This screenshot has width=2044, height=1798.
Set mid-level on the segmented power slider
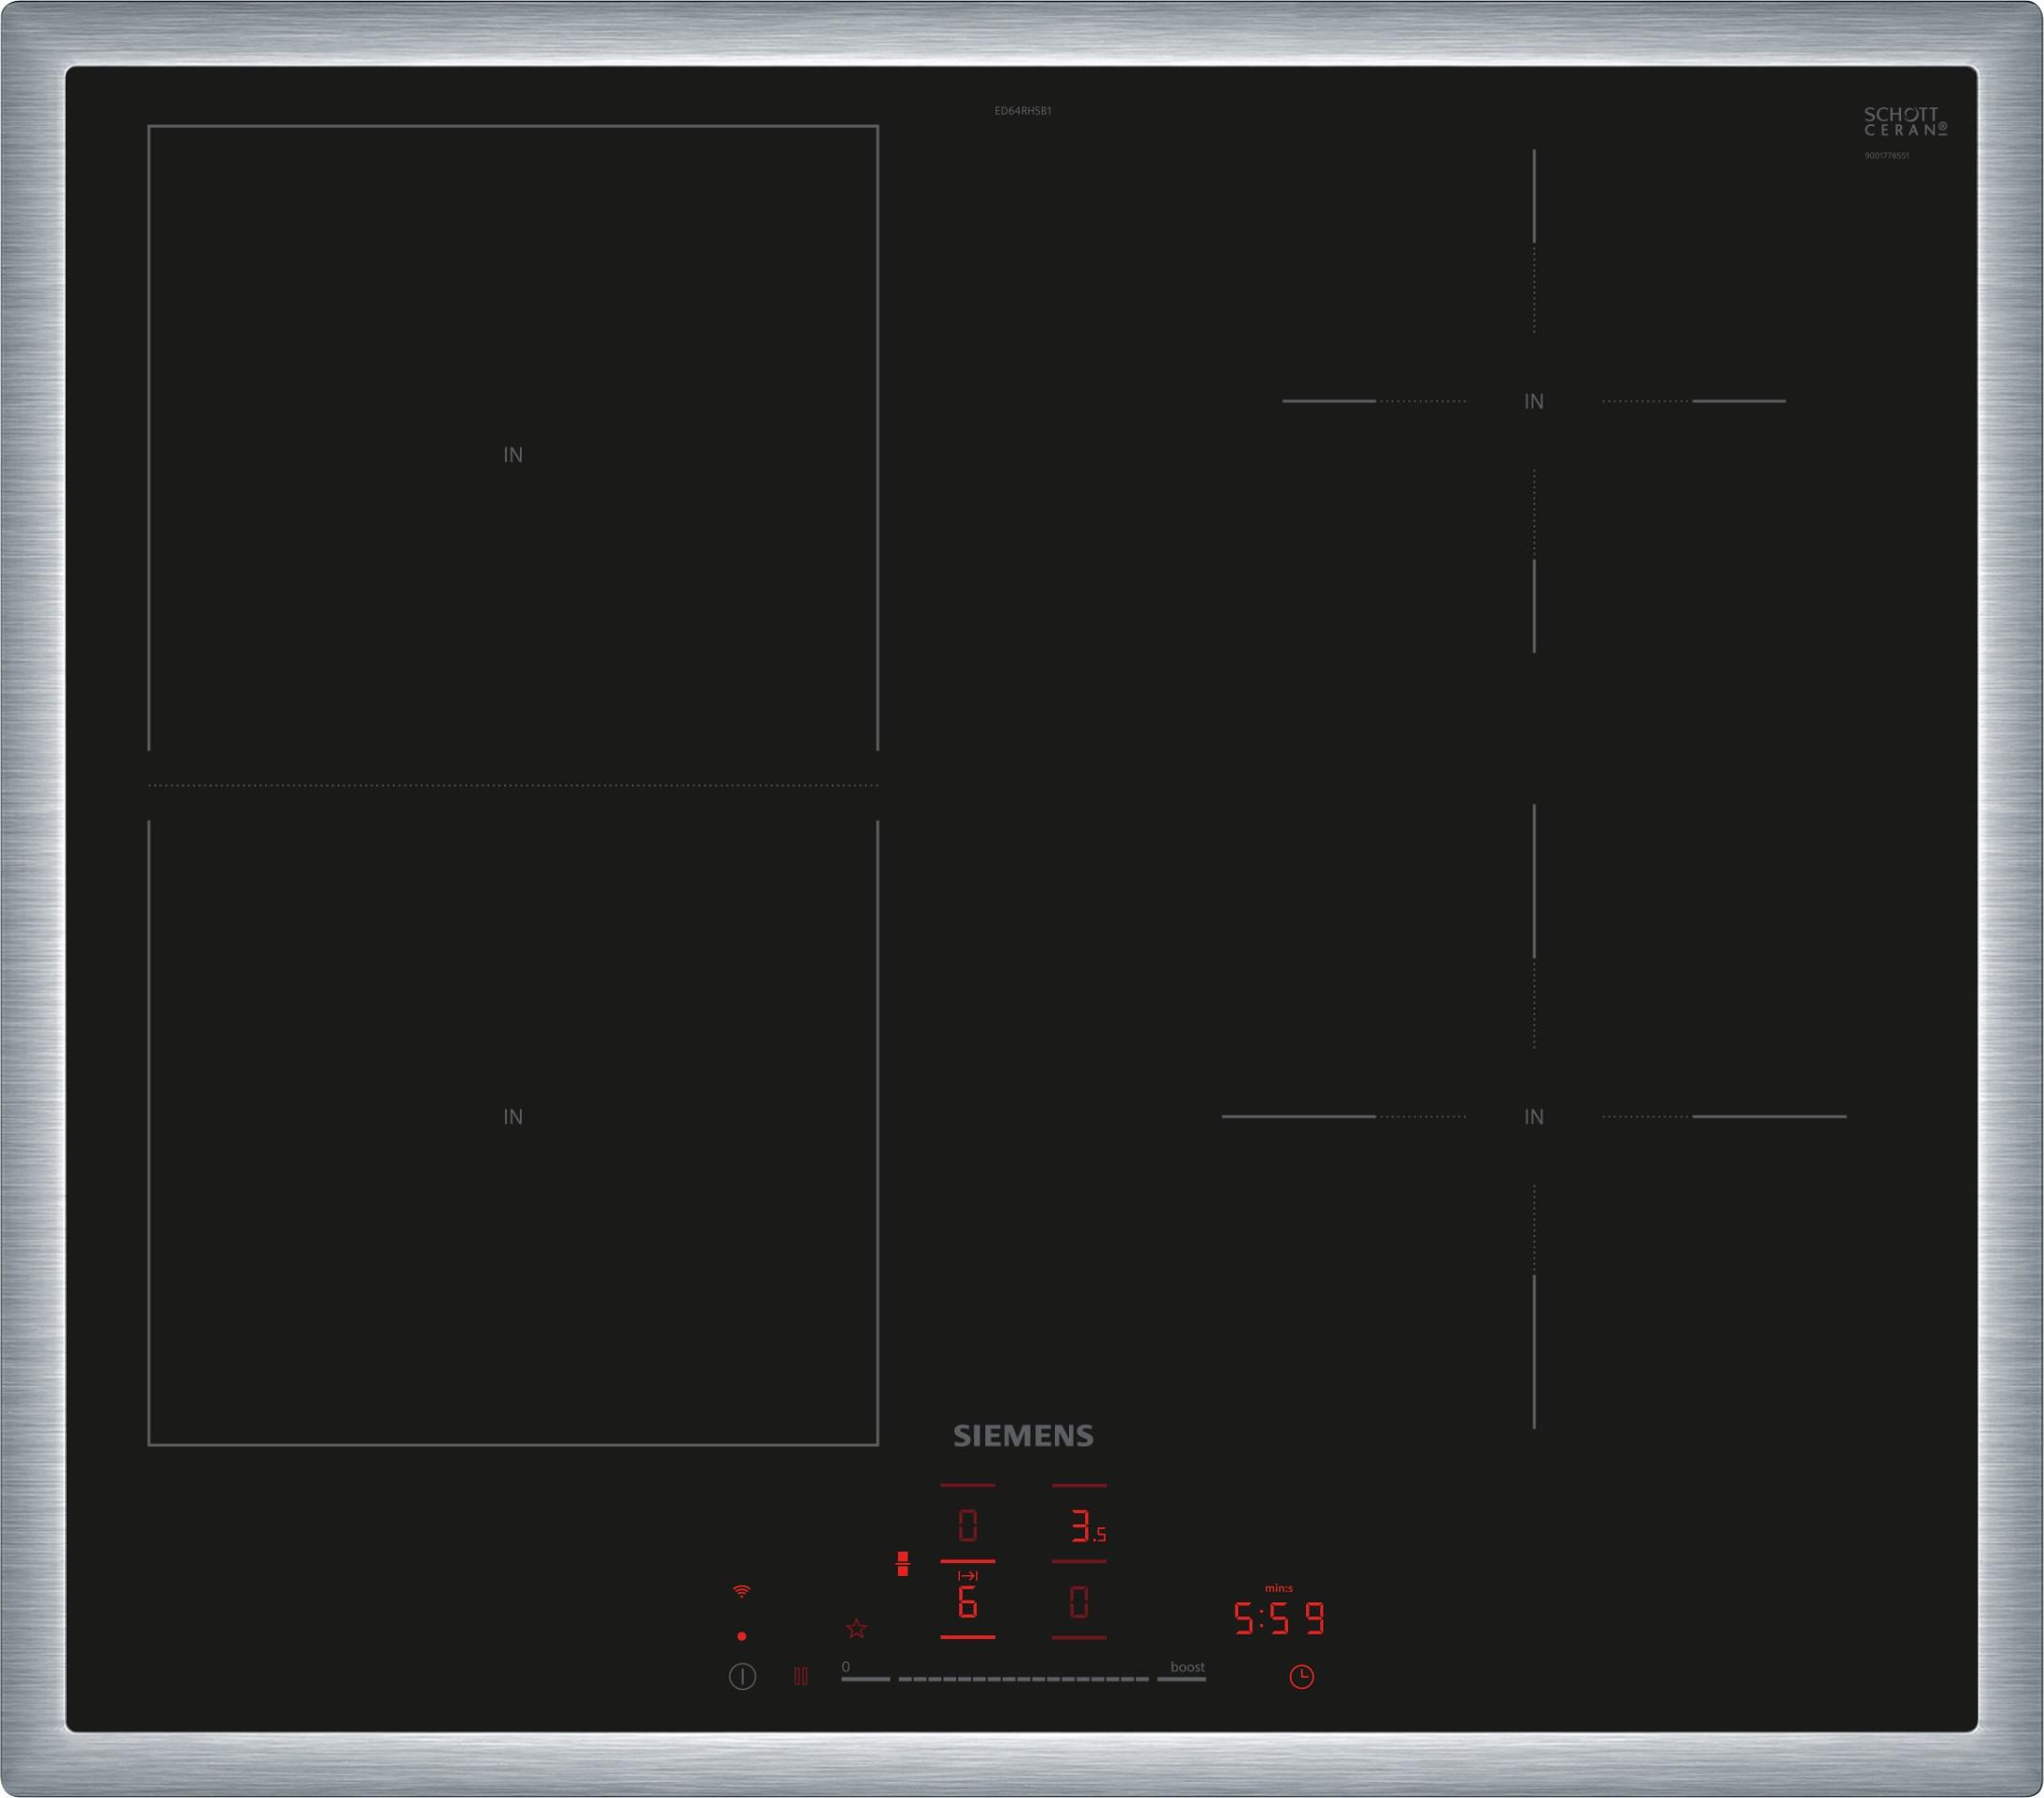pyautogui.click(x=1023, y=1679)
